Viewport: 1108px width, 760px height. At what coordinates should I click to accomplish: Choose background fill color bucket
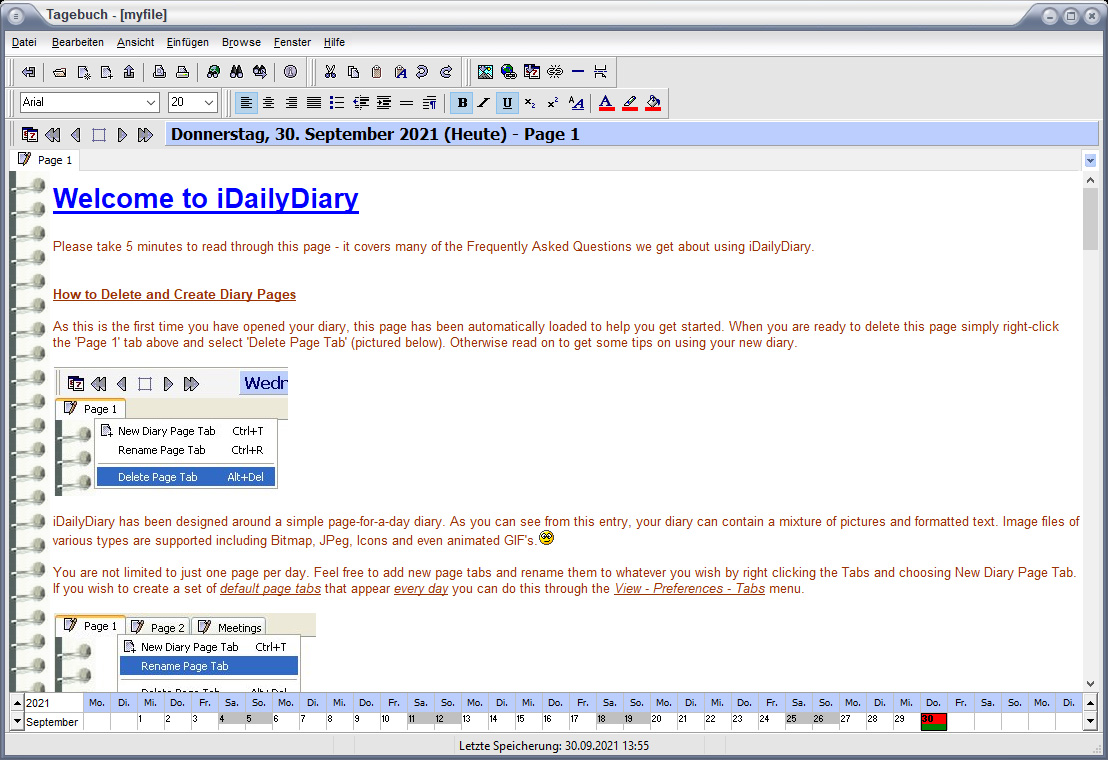pos(654,103)
